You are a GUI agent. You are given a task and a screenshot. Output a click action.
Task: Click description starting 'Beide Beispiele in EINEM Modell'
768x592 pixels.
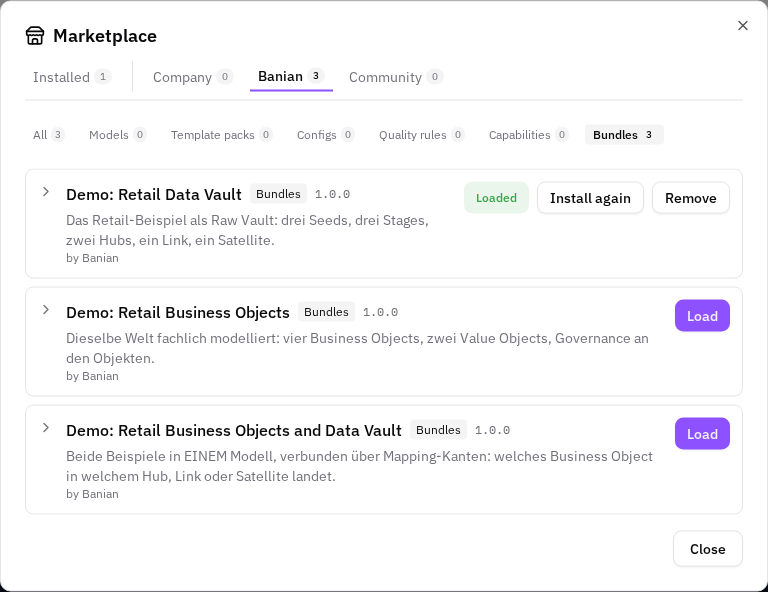point(360,466)
